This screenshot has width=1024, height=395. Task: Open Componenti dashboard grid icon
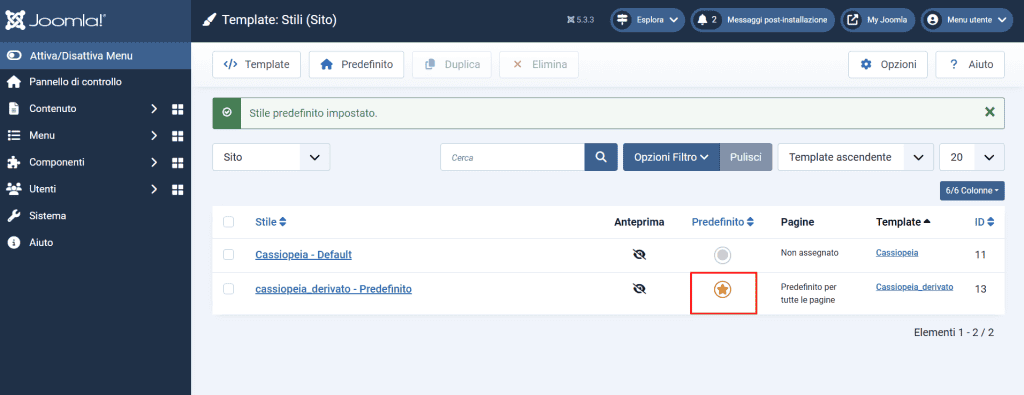(x=177, y=162)
